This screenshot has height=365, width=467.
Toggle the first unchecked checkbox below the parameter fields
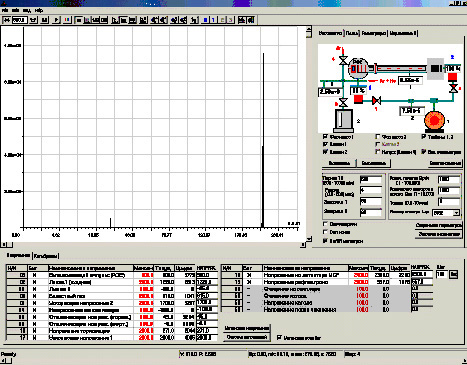pyautogui.click(x=325, y=224)
